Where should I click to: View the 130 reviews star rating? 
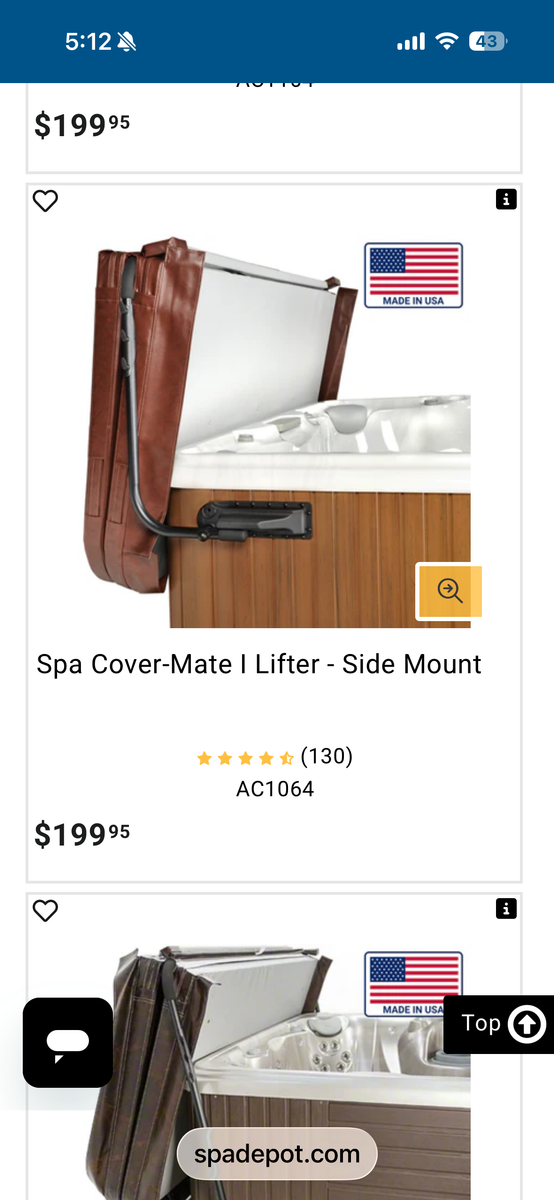(274, 757)
